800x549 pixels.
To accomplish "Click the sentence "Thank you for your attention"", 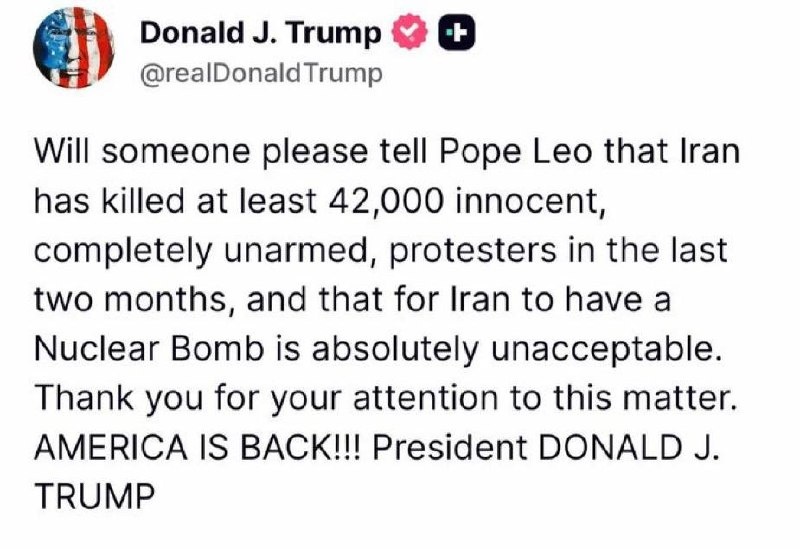I will (265, 398).
